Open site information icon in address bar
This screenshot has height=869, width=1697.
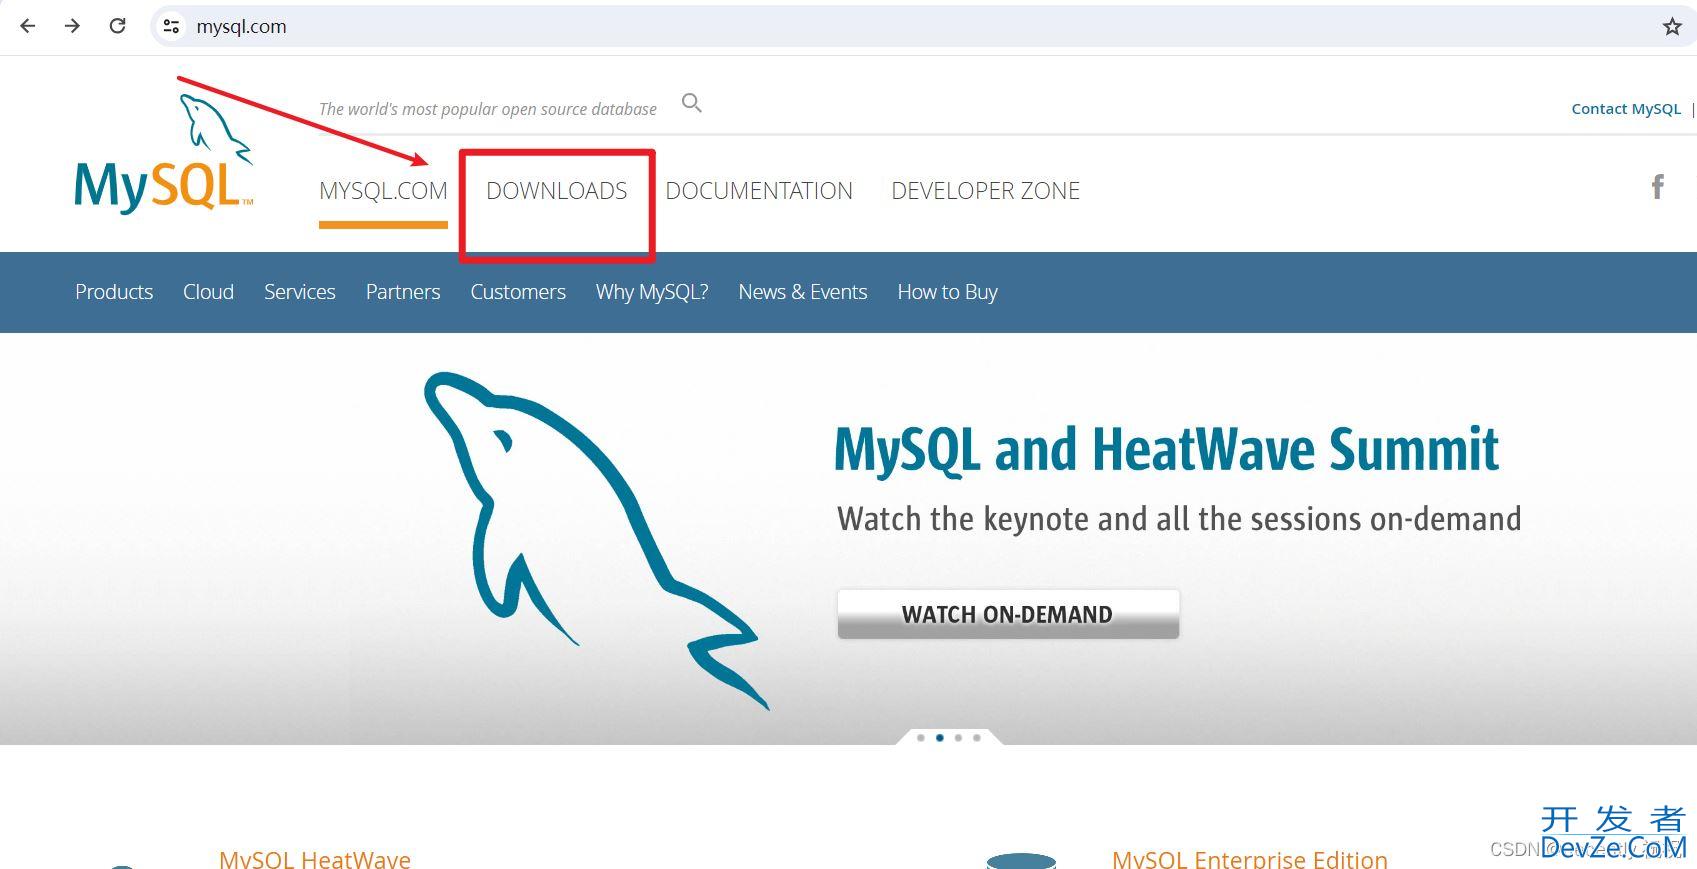172,26
